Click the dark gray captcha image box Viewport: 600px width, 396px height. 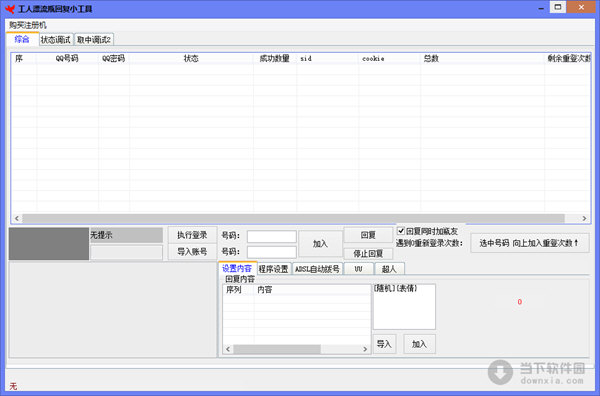coord(49,244)
